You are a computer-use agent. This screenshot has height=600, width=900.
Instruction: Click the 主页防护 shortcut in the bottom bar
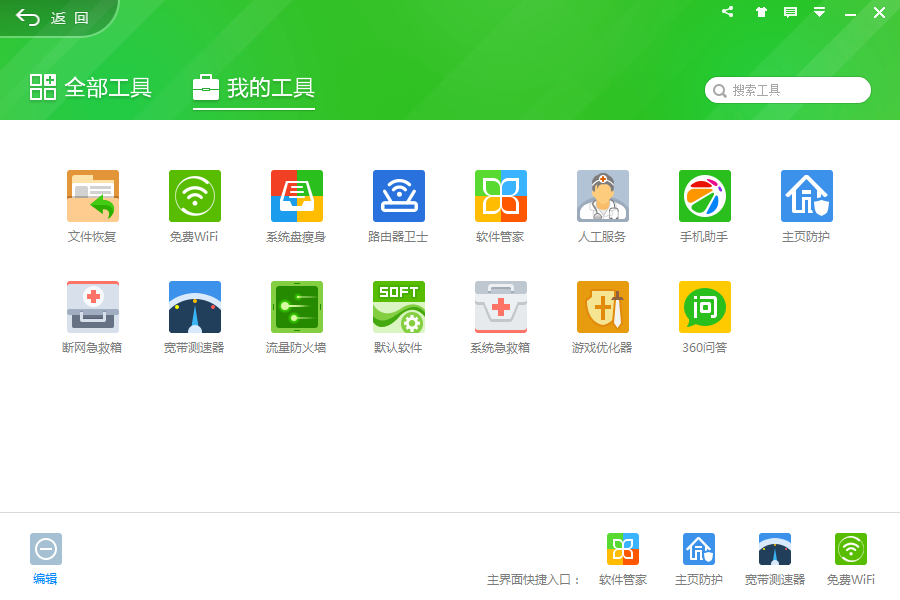tap(699, 549)
